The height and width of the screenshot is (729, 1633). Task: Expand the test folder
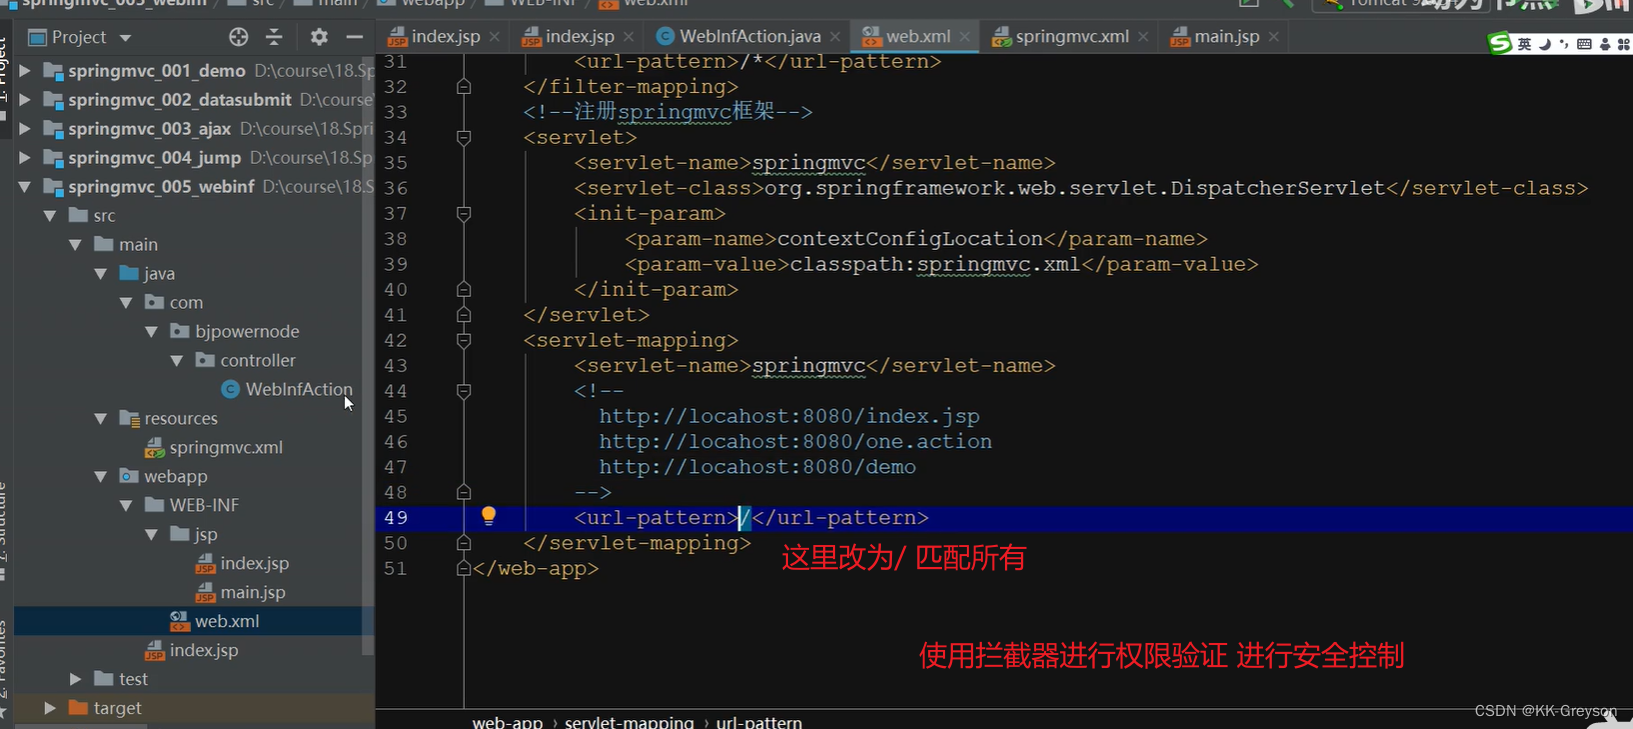(75, 680)
